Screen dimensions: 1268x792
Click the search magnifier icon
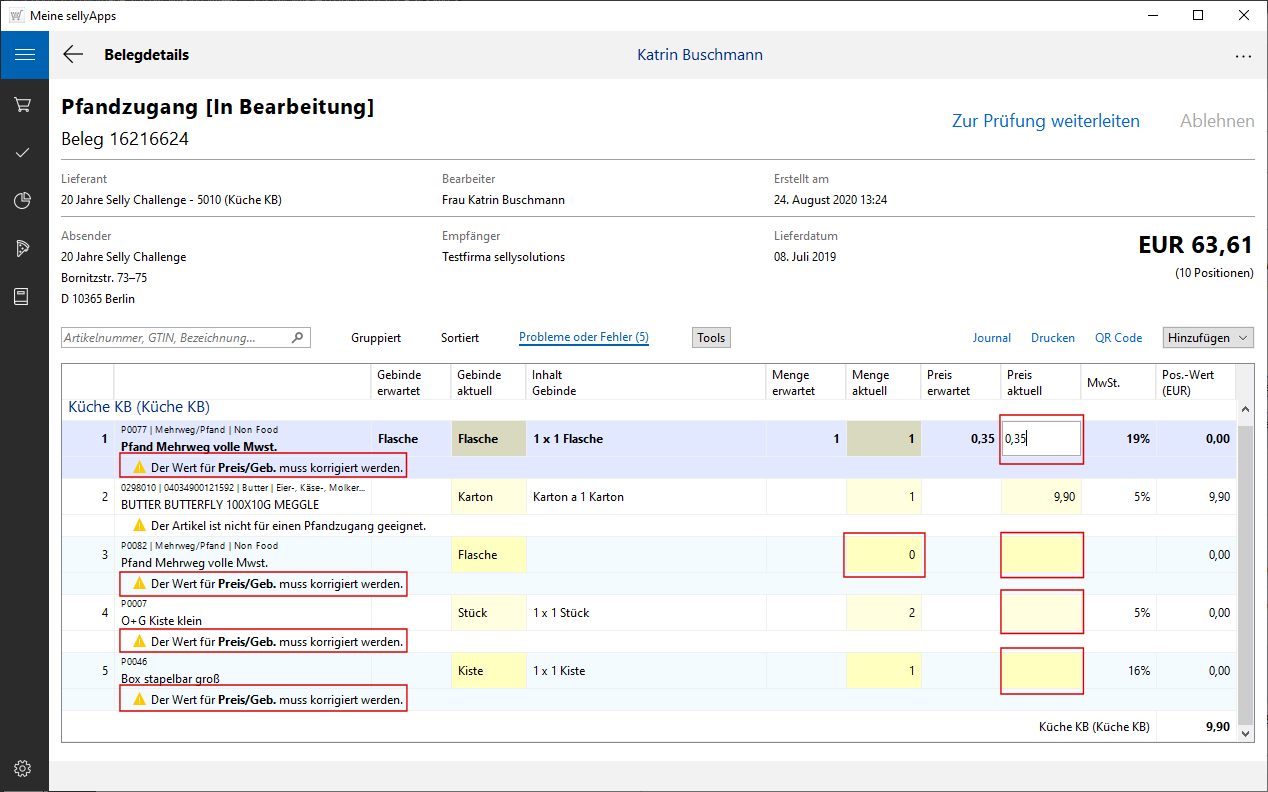(x=297, y=338)
